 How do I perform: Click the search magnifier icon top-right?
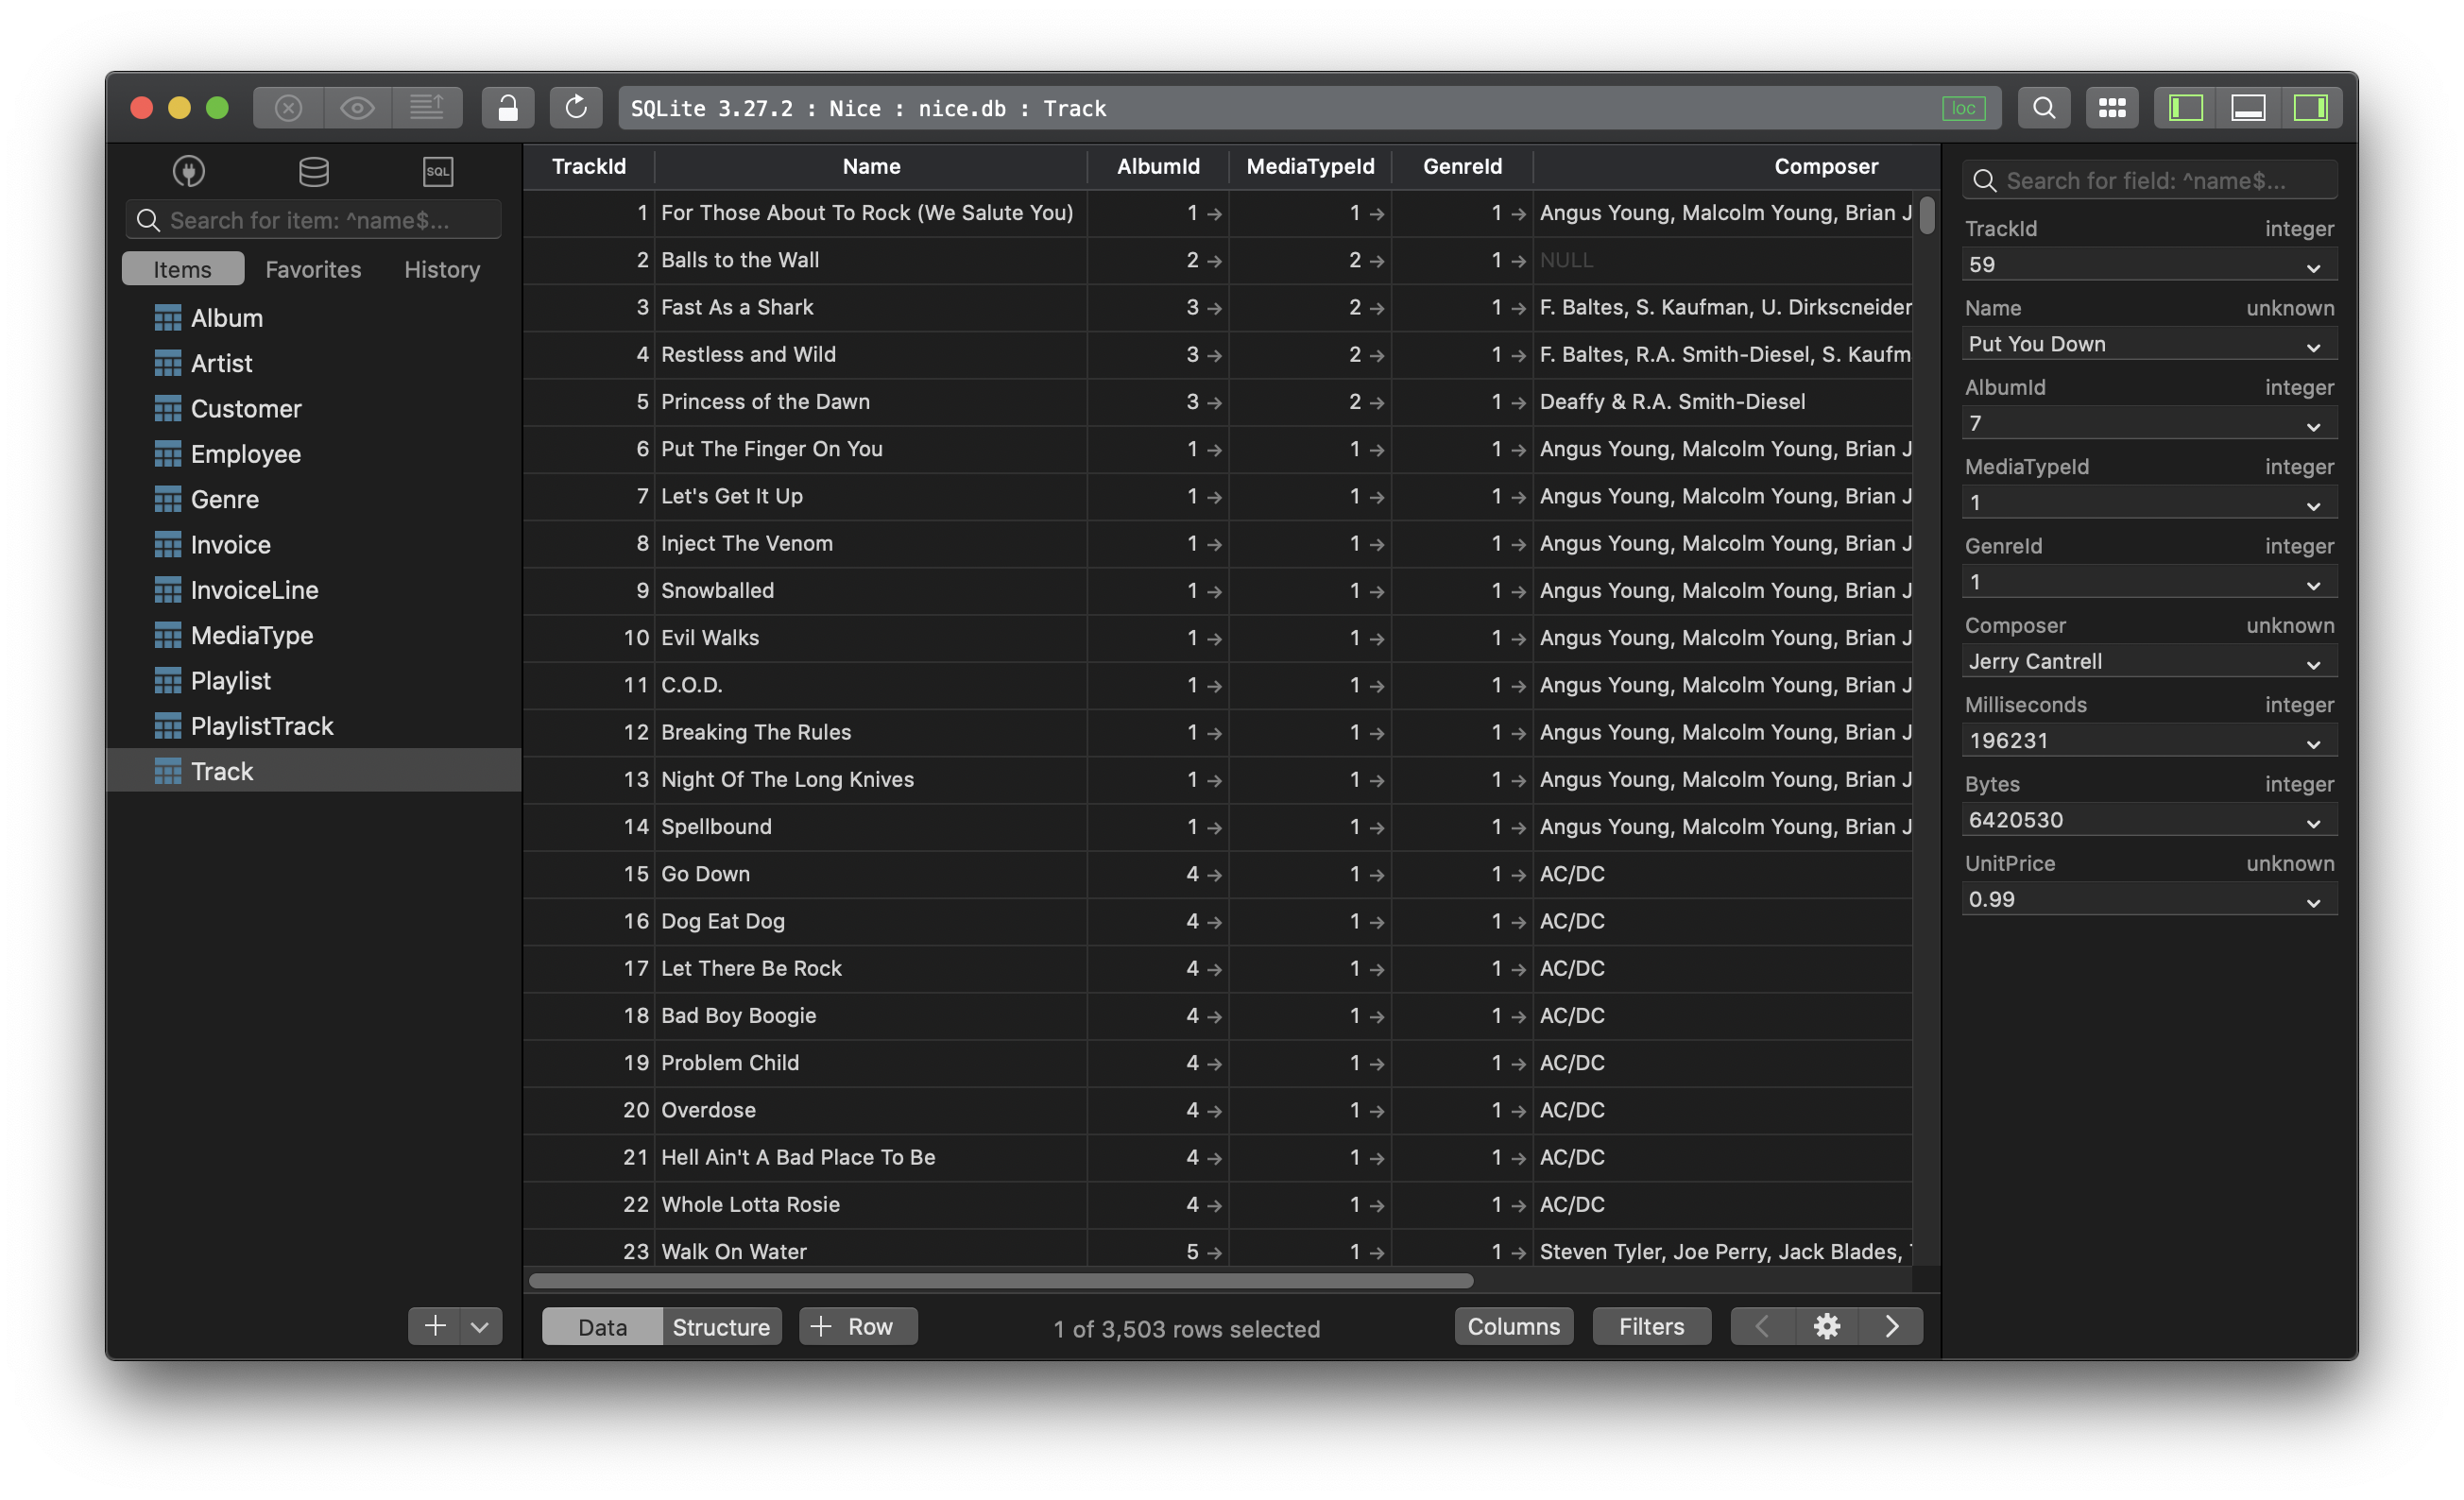pyautogui.click(x=2042, y=108)
